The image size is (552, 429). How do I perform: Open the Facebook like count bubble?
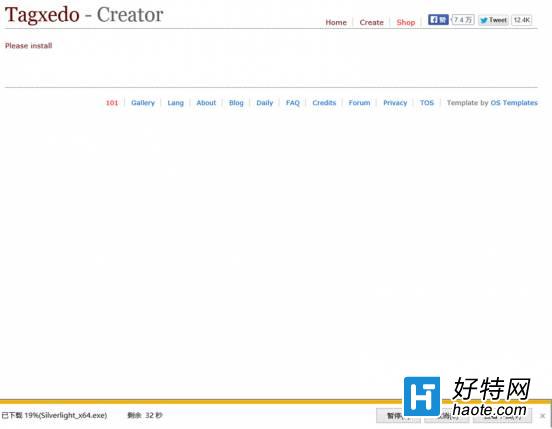463,20
